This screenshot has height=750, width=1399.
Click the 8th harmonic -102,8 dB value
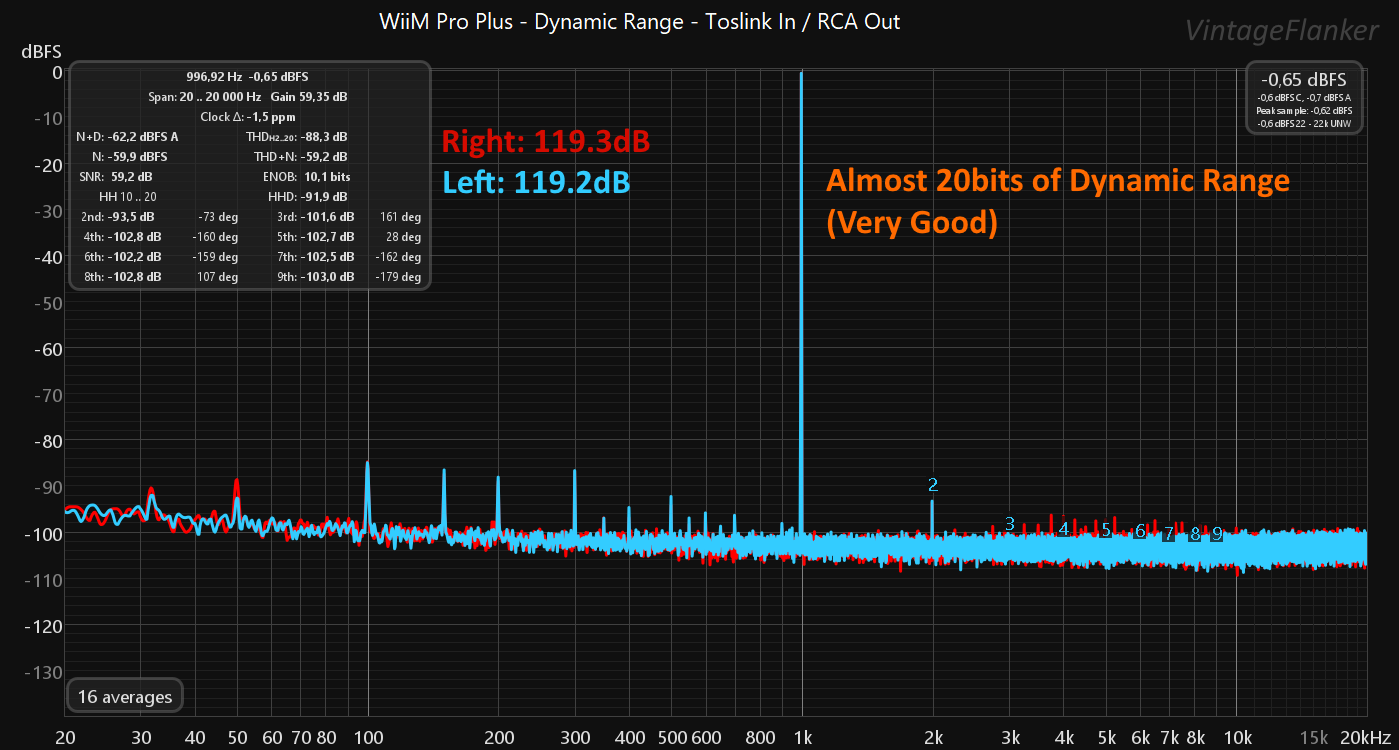click(x=135, y=277)
